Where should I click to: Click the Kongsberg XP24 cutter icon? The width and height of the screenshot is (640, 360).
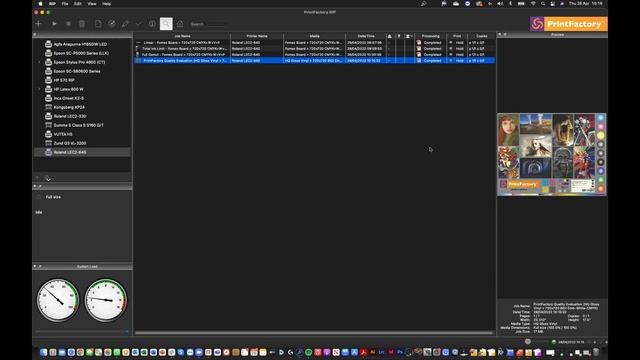click(x=49, y=107)
